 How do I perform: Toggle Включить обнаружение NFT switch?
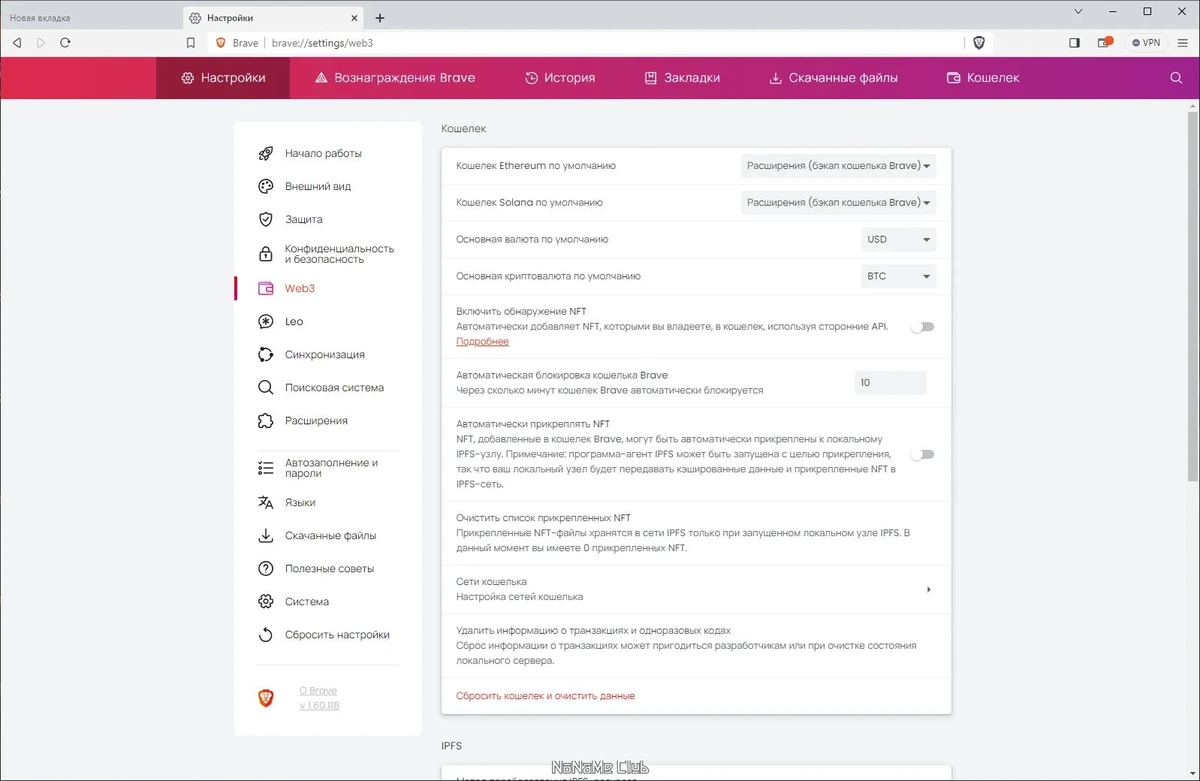(x=922, y=327)
